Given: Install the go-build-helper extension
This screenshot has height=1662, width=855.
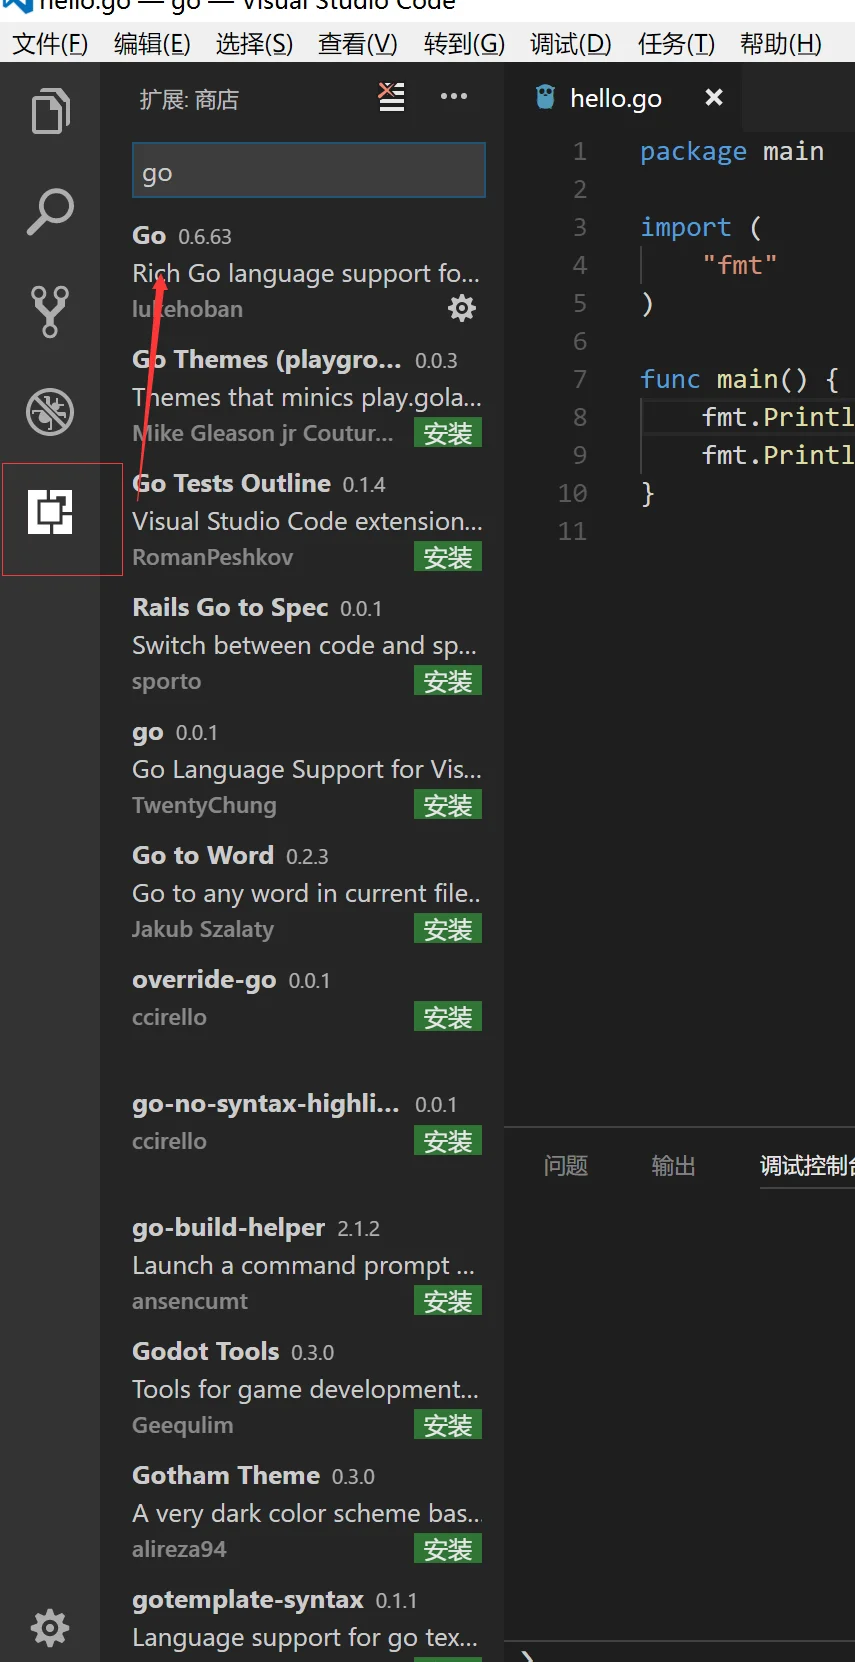Looking at the screenshot, I should pyautogui.click(x=448, y=1301).
